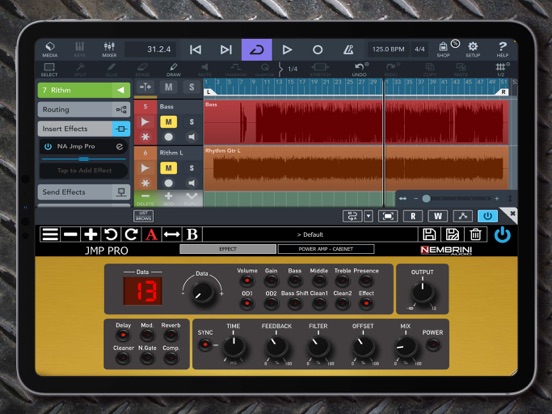Click the 31.2.4 position display
This screenshot has width=552, height=414.
click(x=151, y=49)
